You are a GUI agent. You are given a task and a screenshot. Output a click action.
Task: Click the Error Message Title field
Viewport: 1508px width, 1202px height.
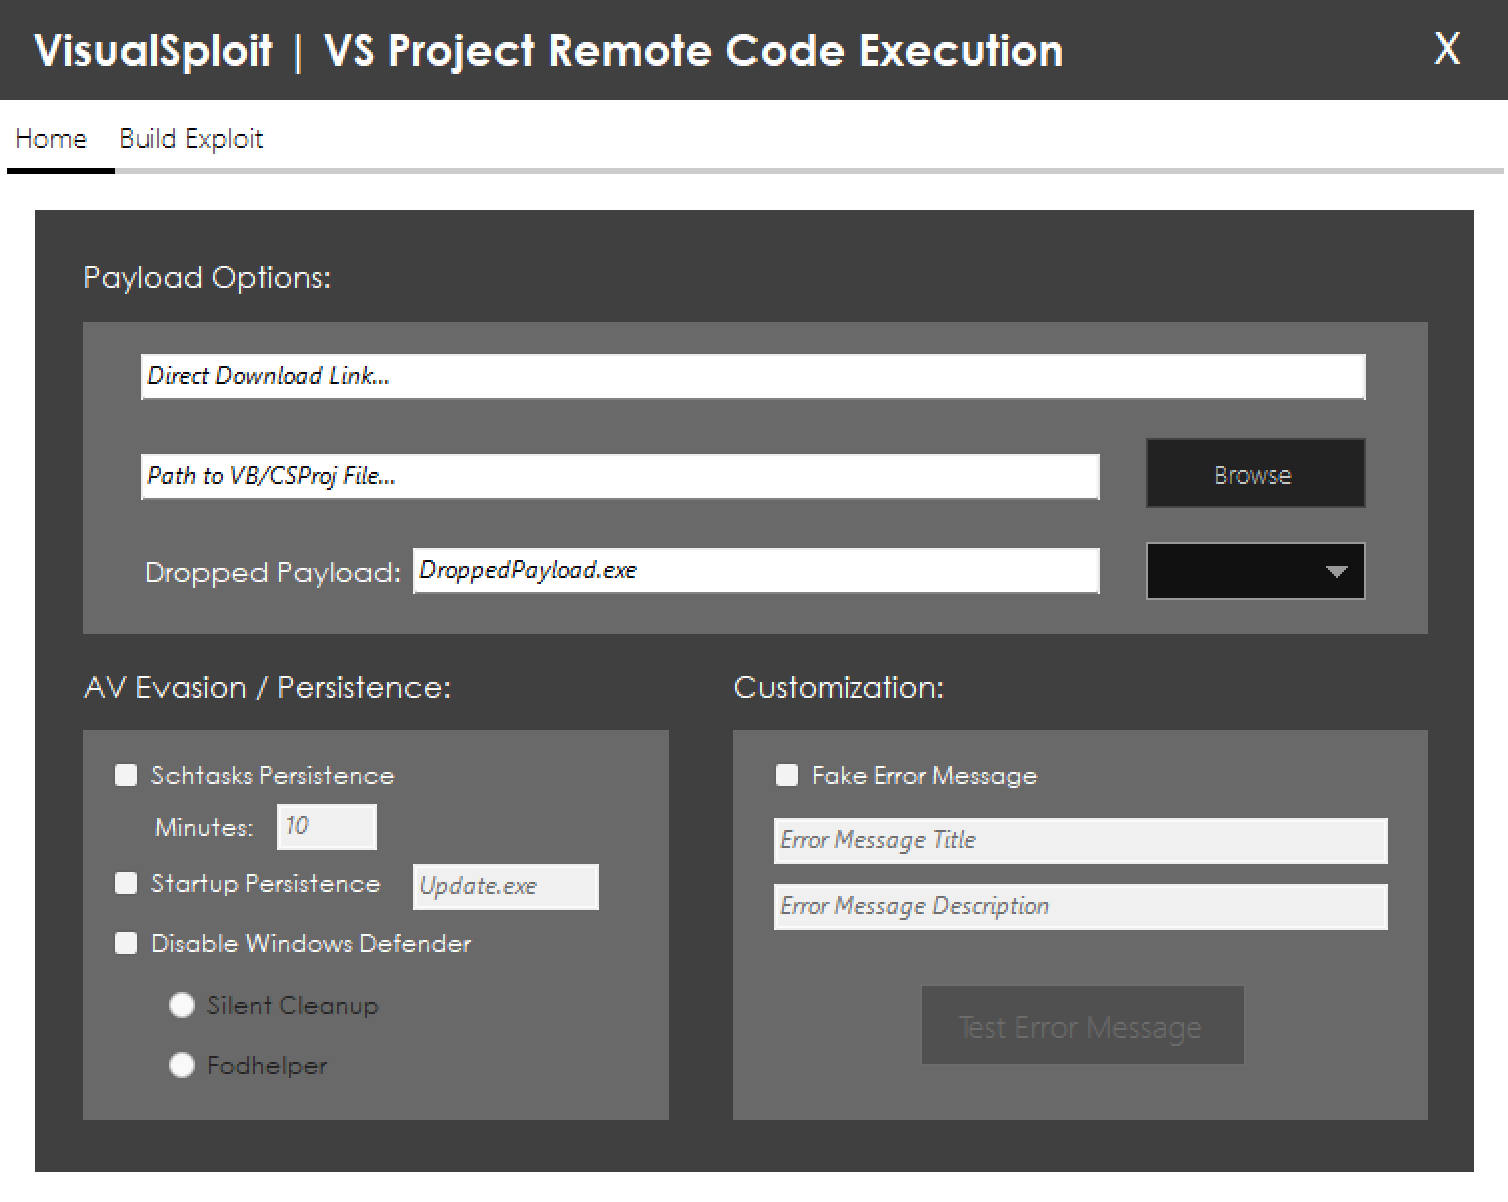[1080, 841]
